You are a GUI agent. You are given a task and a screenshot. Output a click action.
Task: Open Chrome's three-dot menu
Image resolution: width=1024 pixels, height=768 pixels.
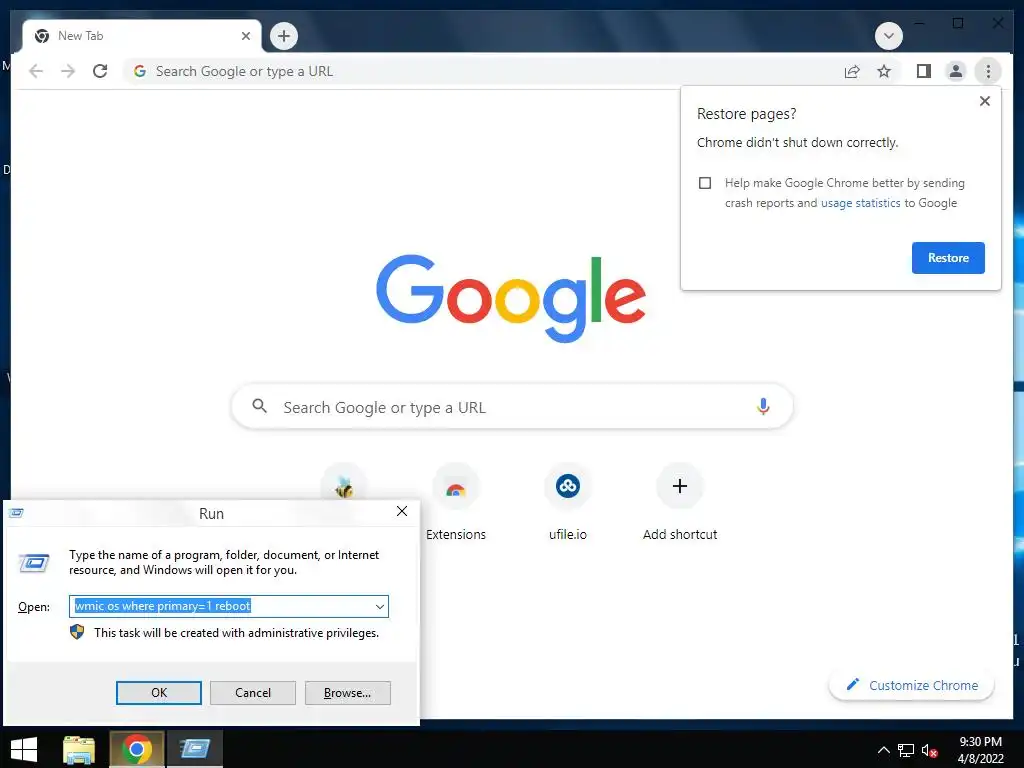point(988,71)
